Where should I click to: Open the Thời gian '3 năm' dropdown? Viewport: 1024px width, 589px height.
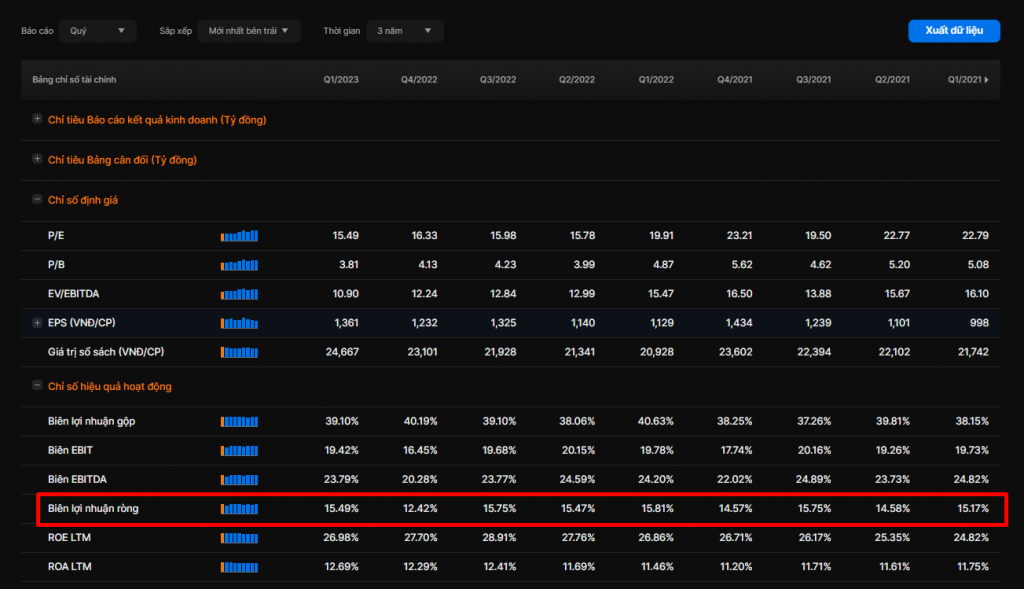(404, 31)
